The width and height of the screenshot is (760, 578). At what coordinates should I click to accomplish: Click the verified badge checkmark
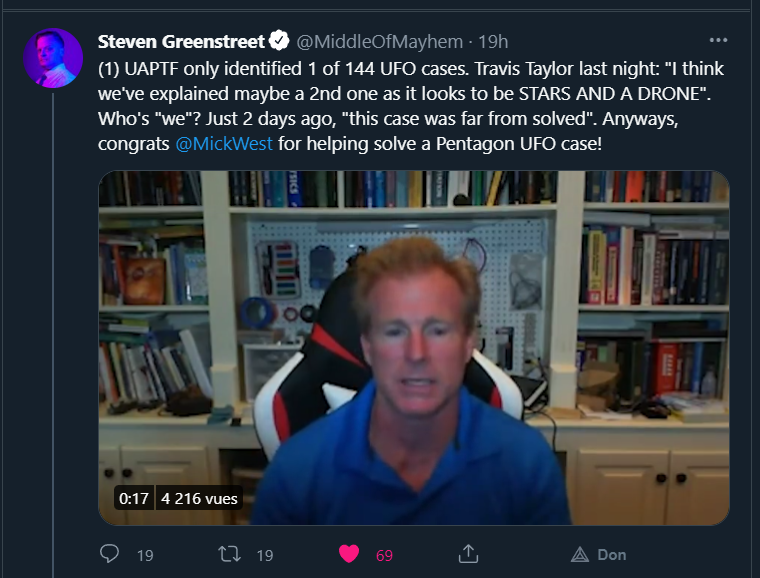pos(279,41)
